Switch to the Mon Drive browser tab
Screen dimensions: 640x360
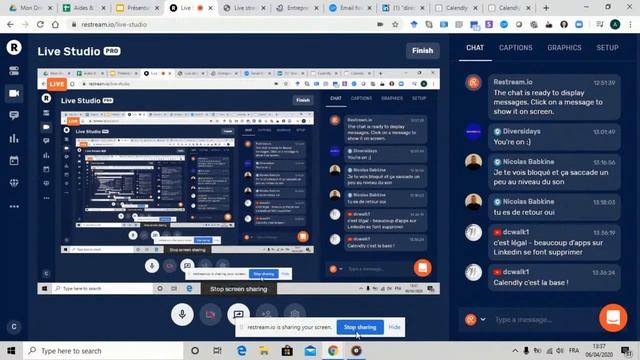(30, 8)
